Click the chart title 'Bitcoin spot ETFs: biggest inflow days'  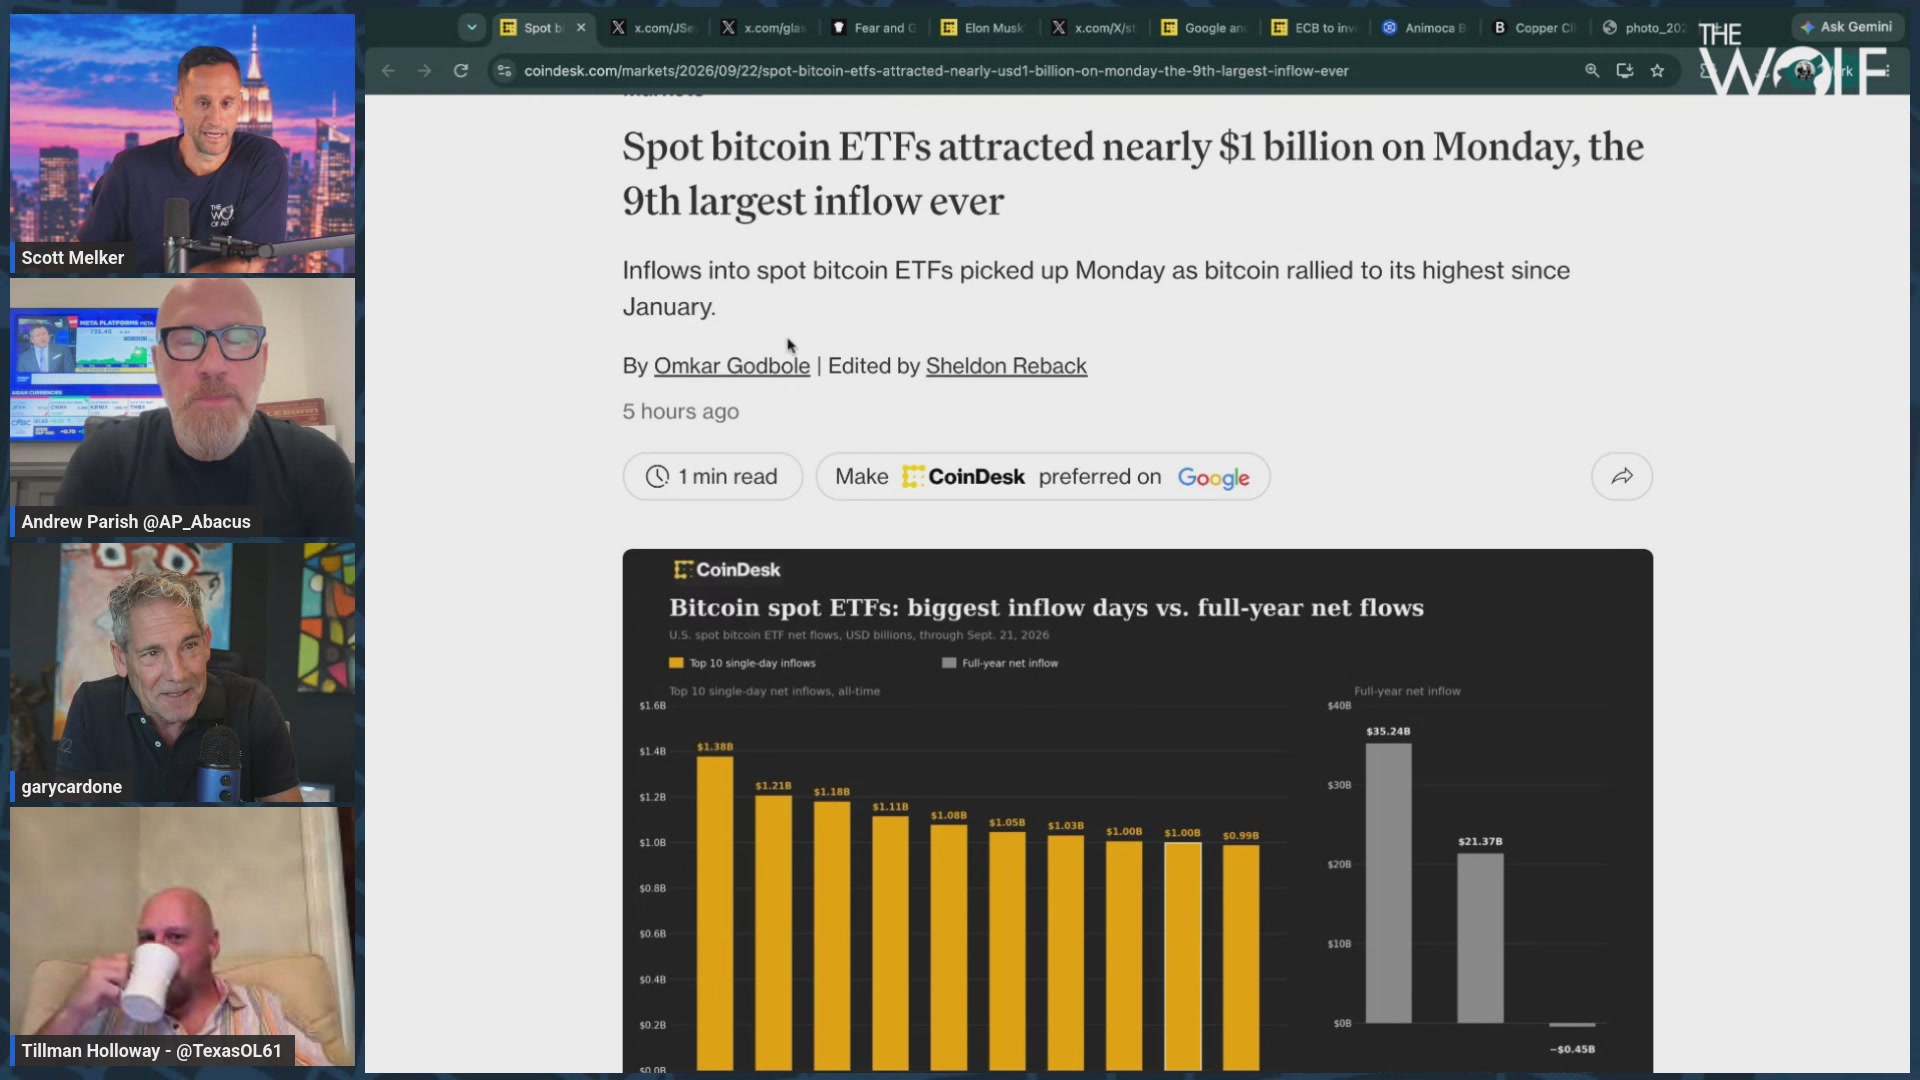[x=1046, y=608]
